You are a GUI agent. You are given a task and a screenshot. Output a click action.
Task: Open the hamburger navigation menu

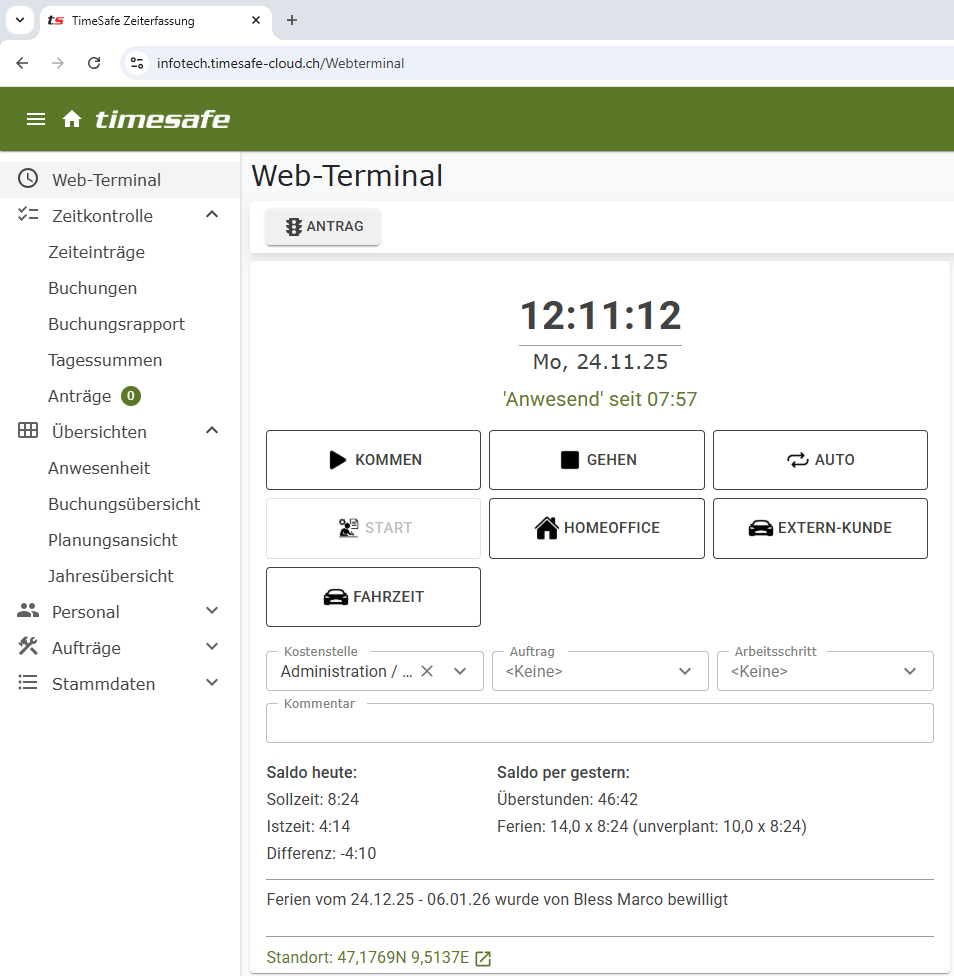point(36,118)
